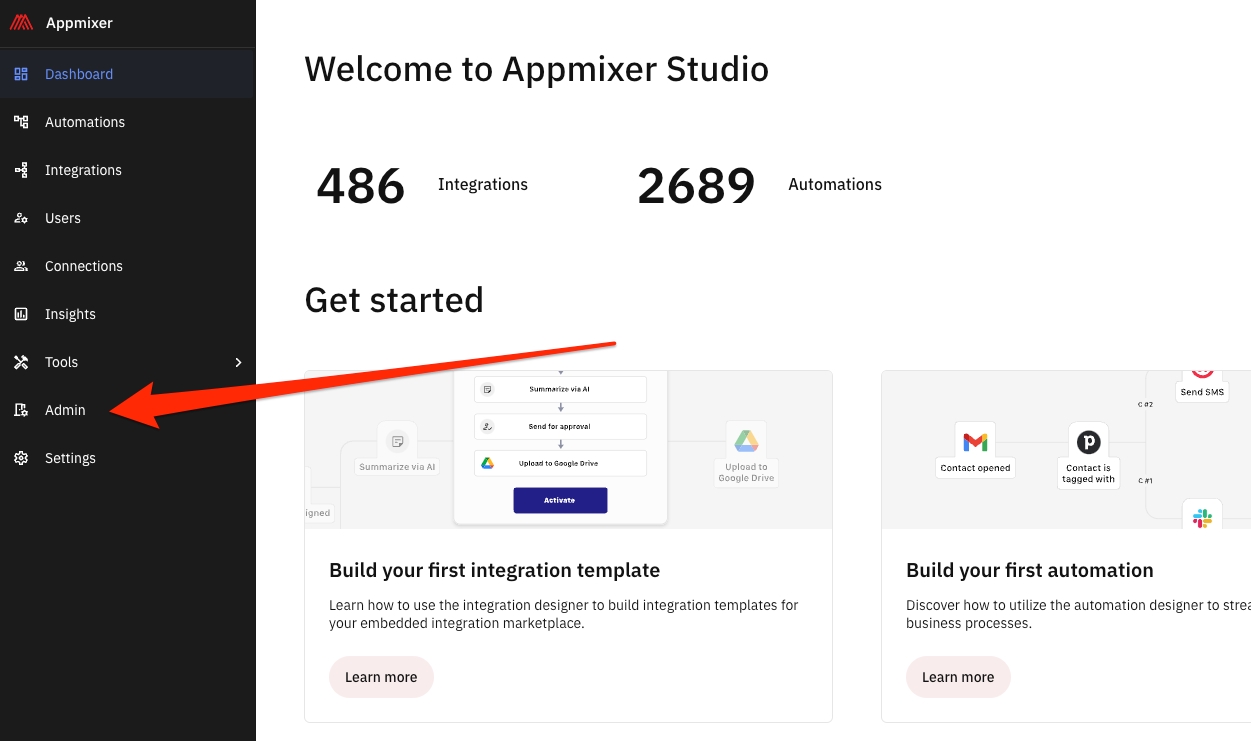Go to the Integrations section
Viewport: 1251px width, 741px height.
click(x=83, y=170)
